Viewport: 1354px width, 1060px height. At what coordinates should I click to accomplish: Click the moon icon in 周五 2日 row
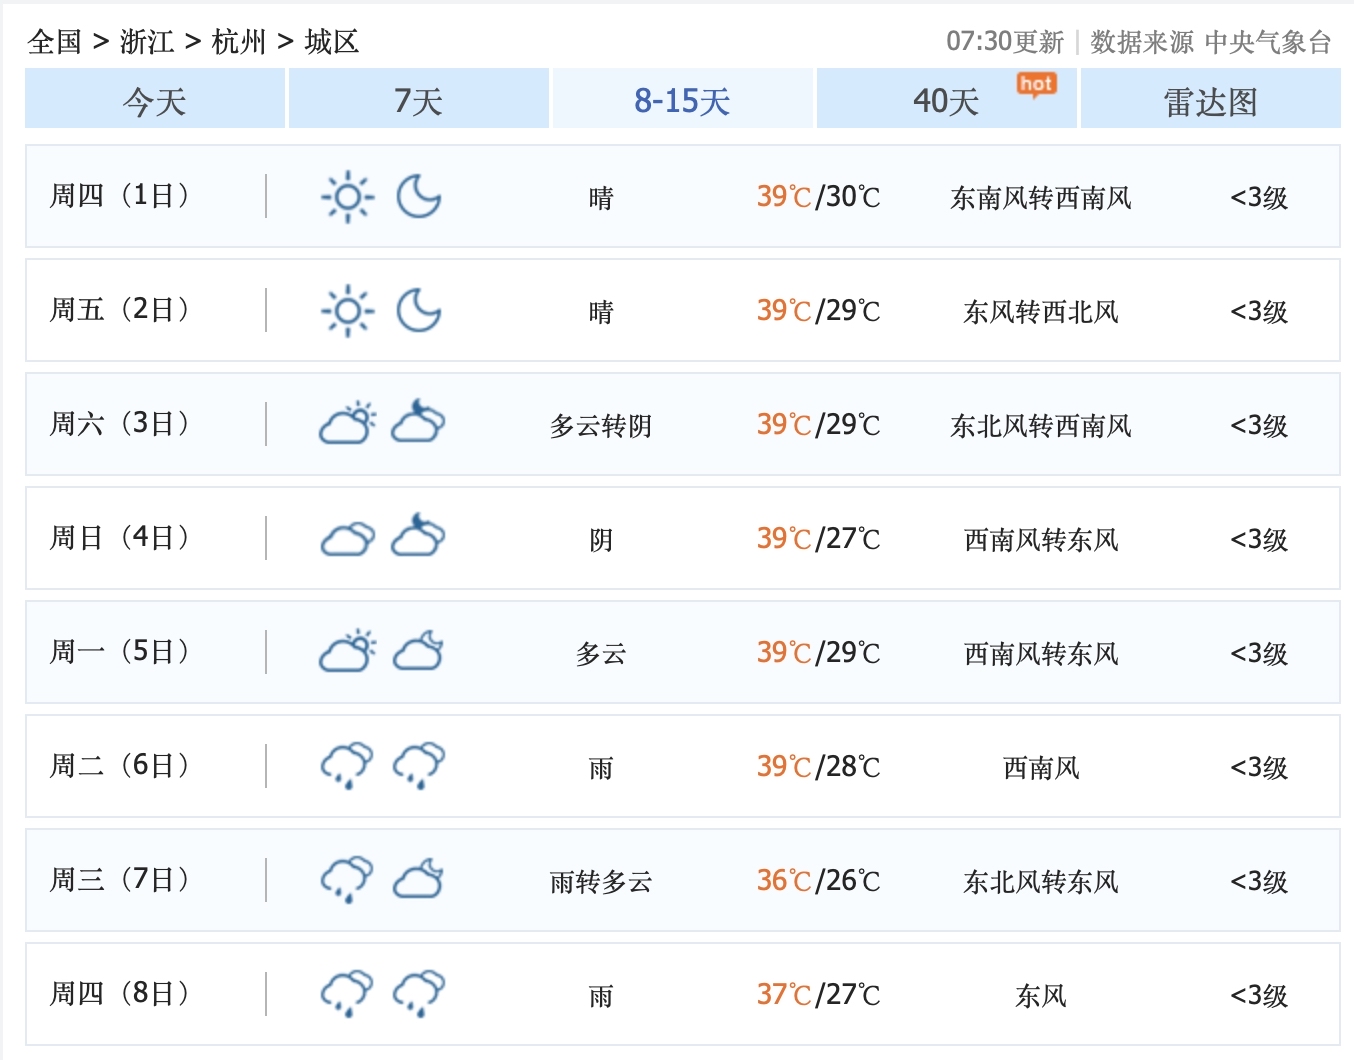(419, 310)
